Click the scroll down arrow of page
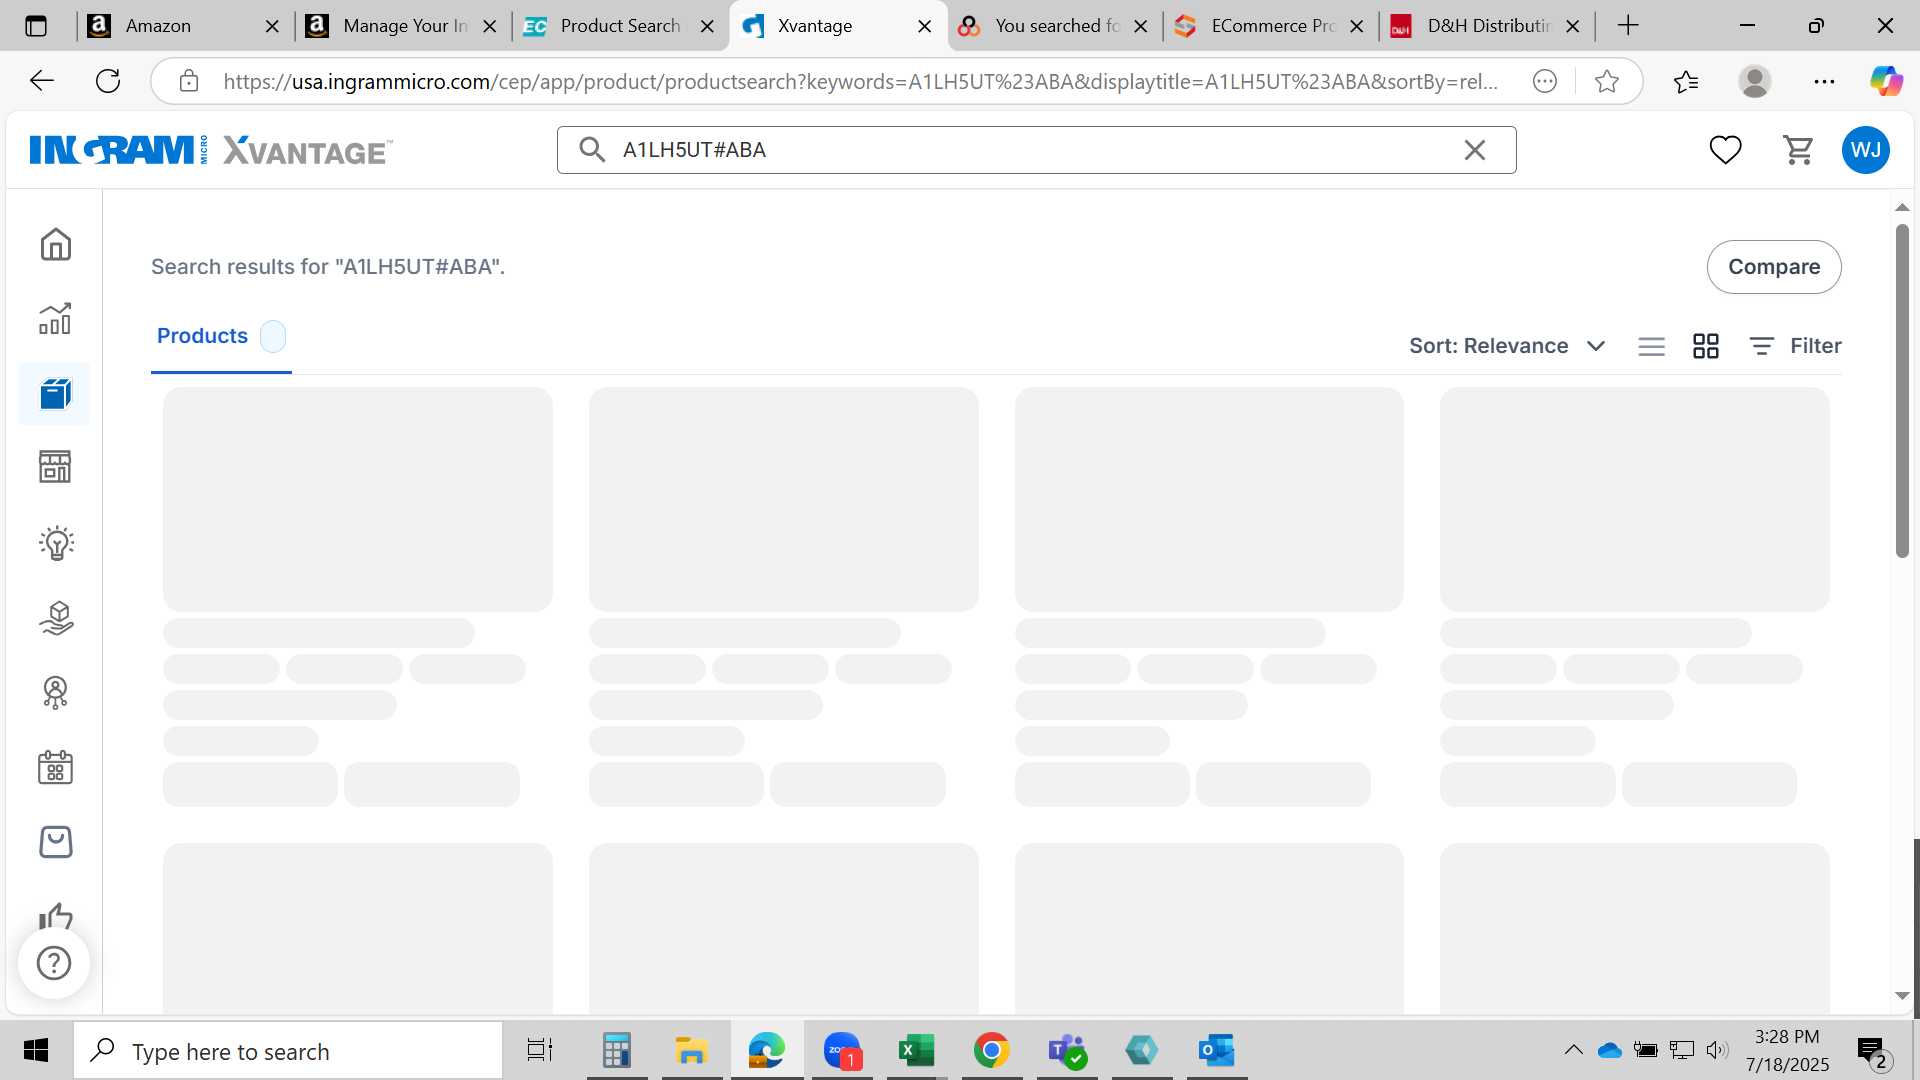This screenshot has height=1080, width=1920. (1902, 996)
